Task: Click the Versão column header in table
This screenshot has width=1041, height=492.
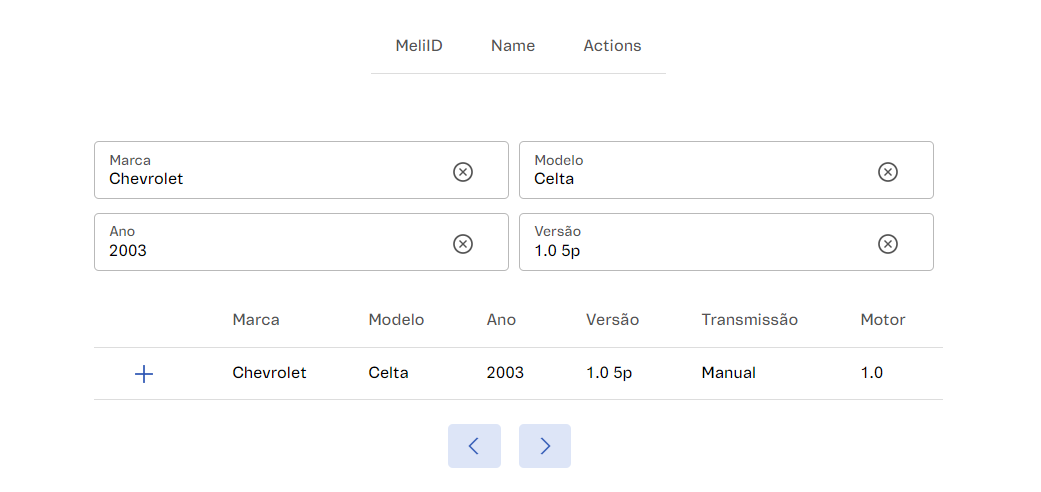Action: [612, 320]
